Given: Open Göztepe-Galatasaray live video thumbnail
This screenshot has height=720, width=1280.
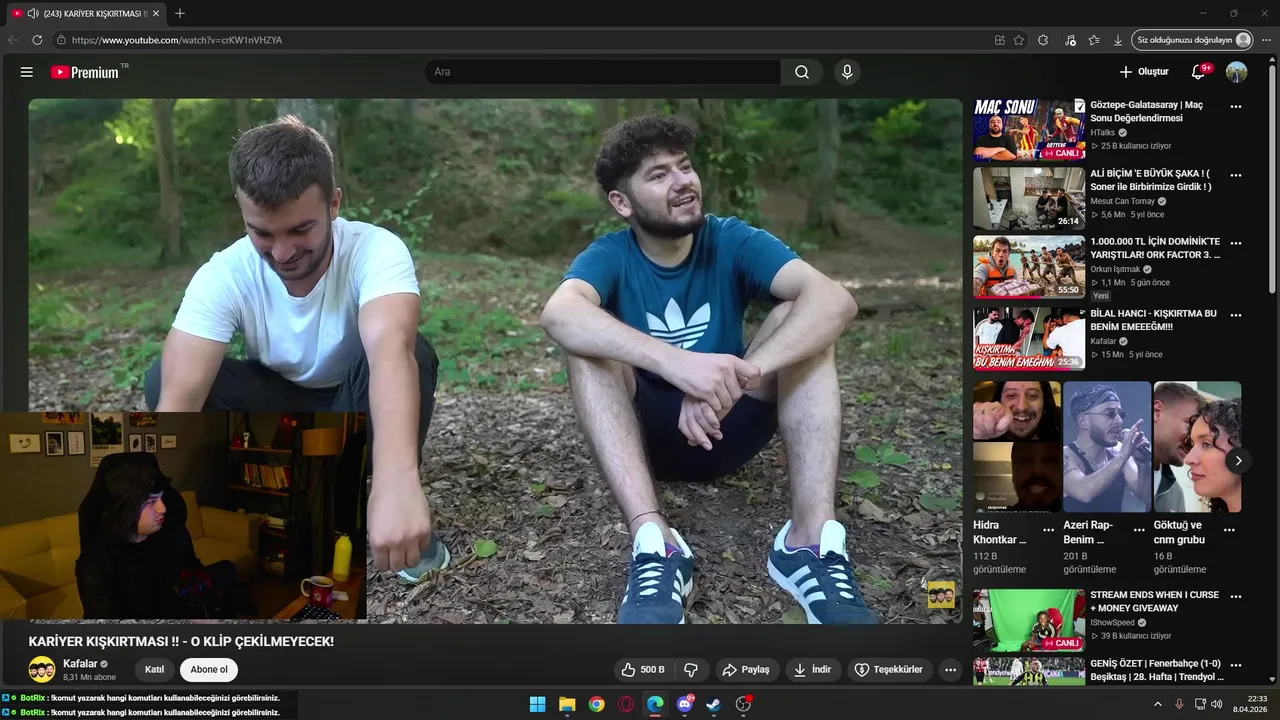Looking at the screenshot, I should point(1029,129).
